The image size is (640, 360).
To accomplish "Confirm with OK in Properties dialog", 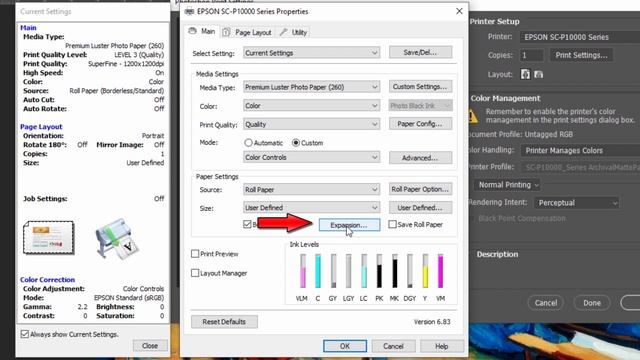I will [x=345, y=346].
